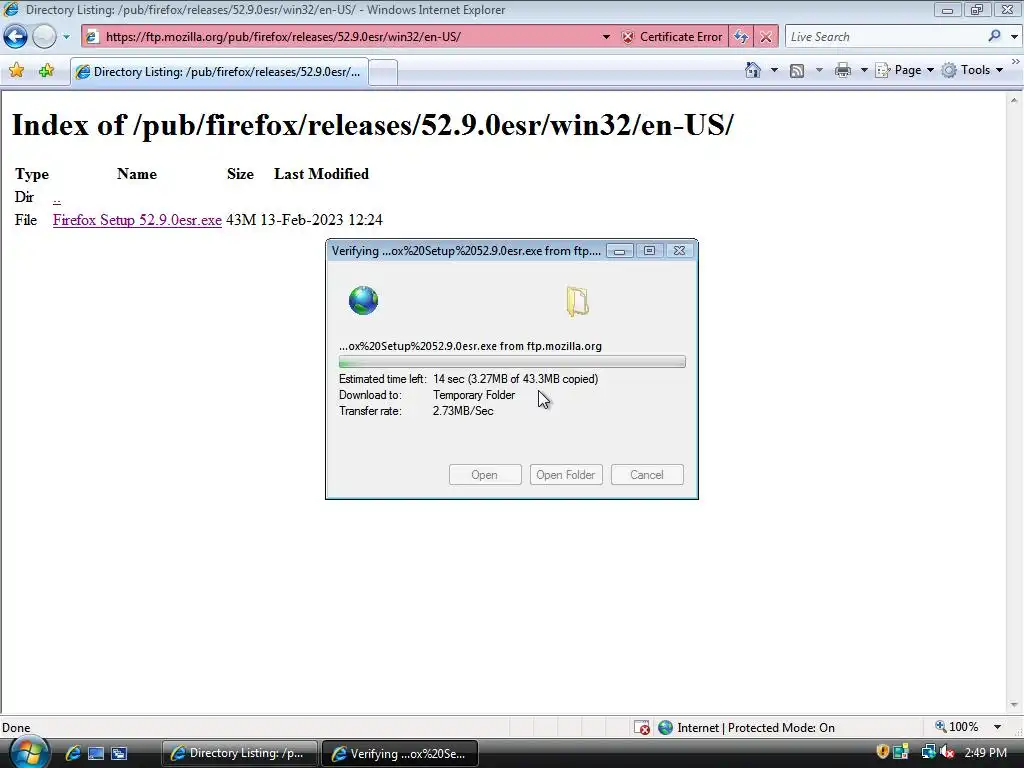The width and height of the screenshot is (1024, 768).
Task: Click the Firefox Setup 52.9.0esr.exe link
Action: (x=137, y=220)
